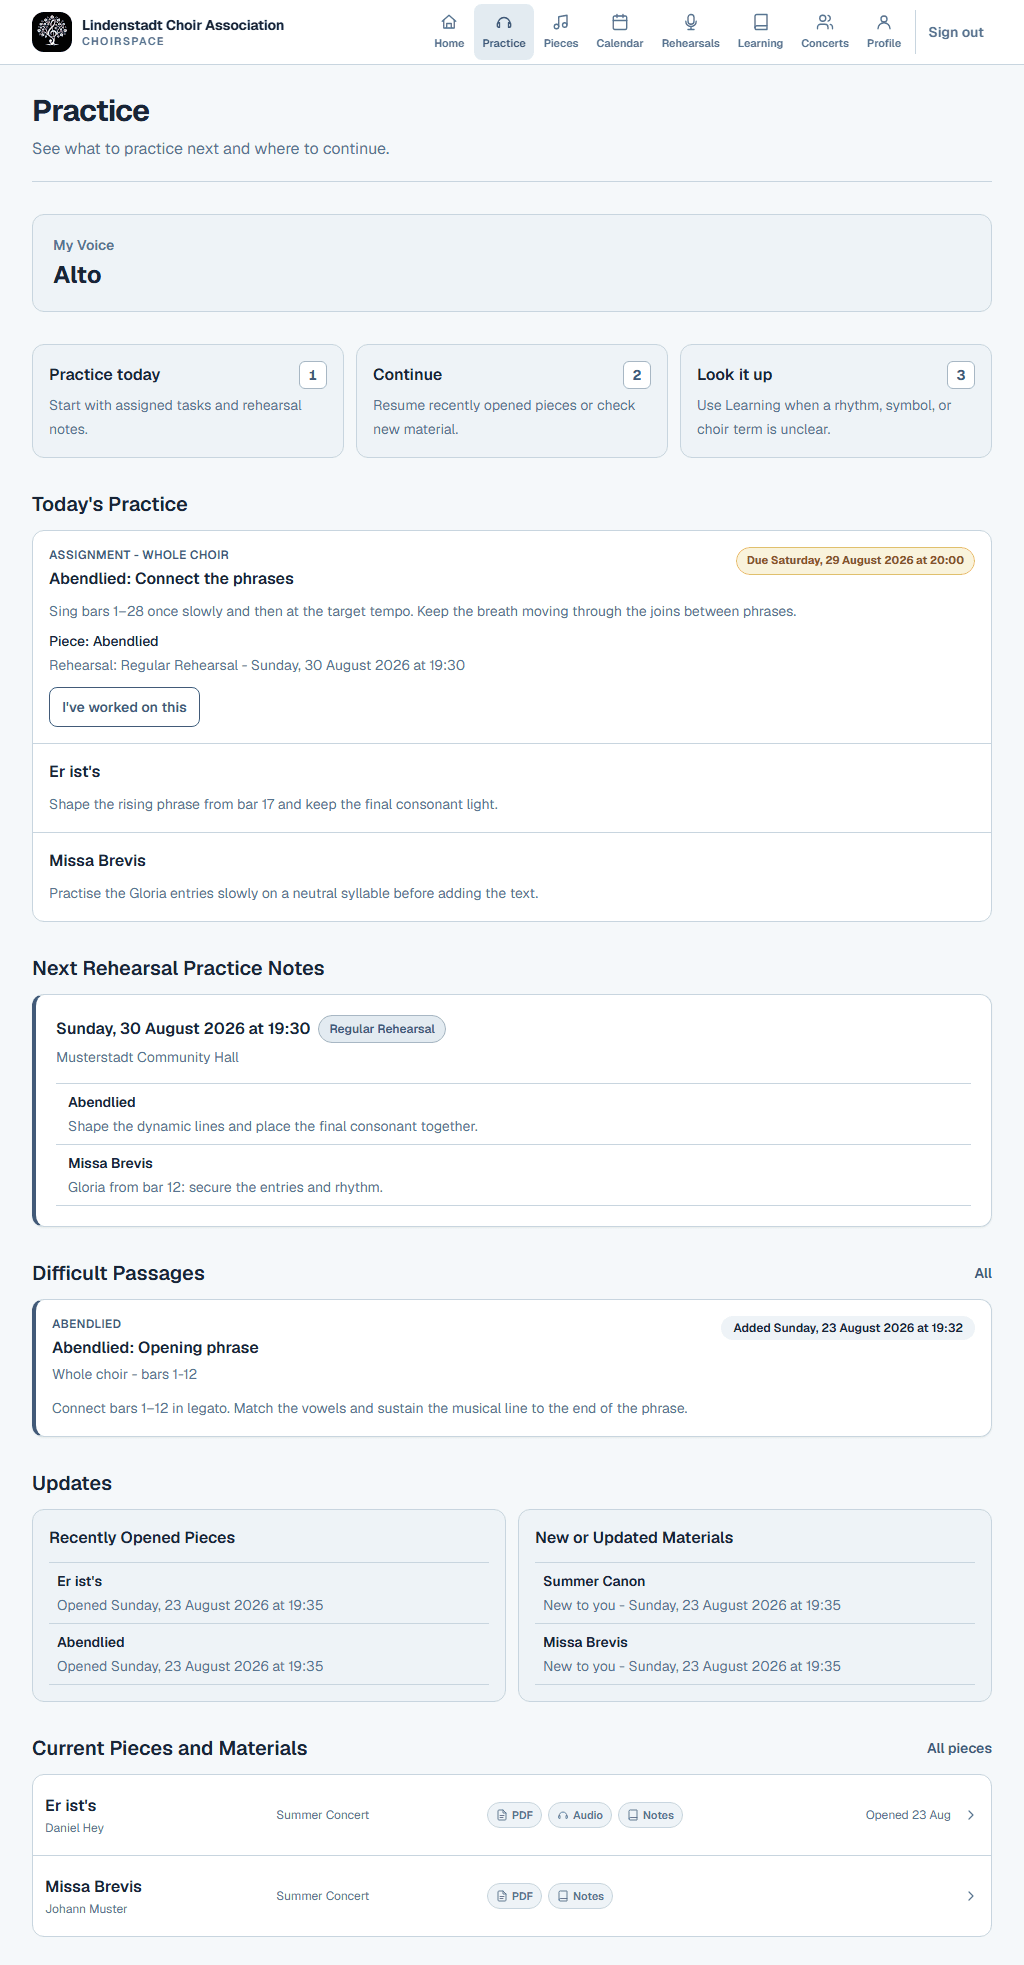This screenshot has width=1024, height=1965.
Task: Open the All pieces link
Action: [x=959, y=1748]
